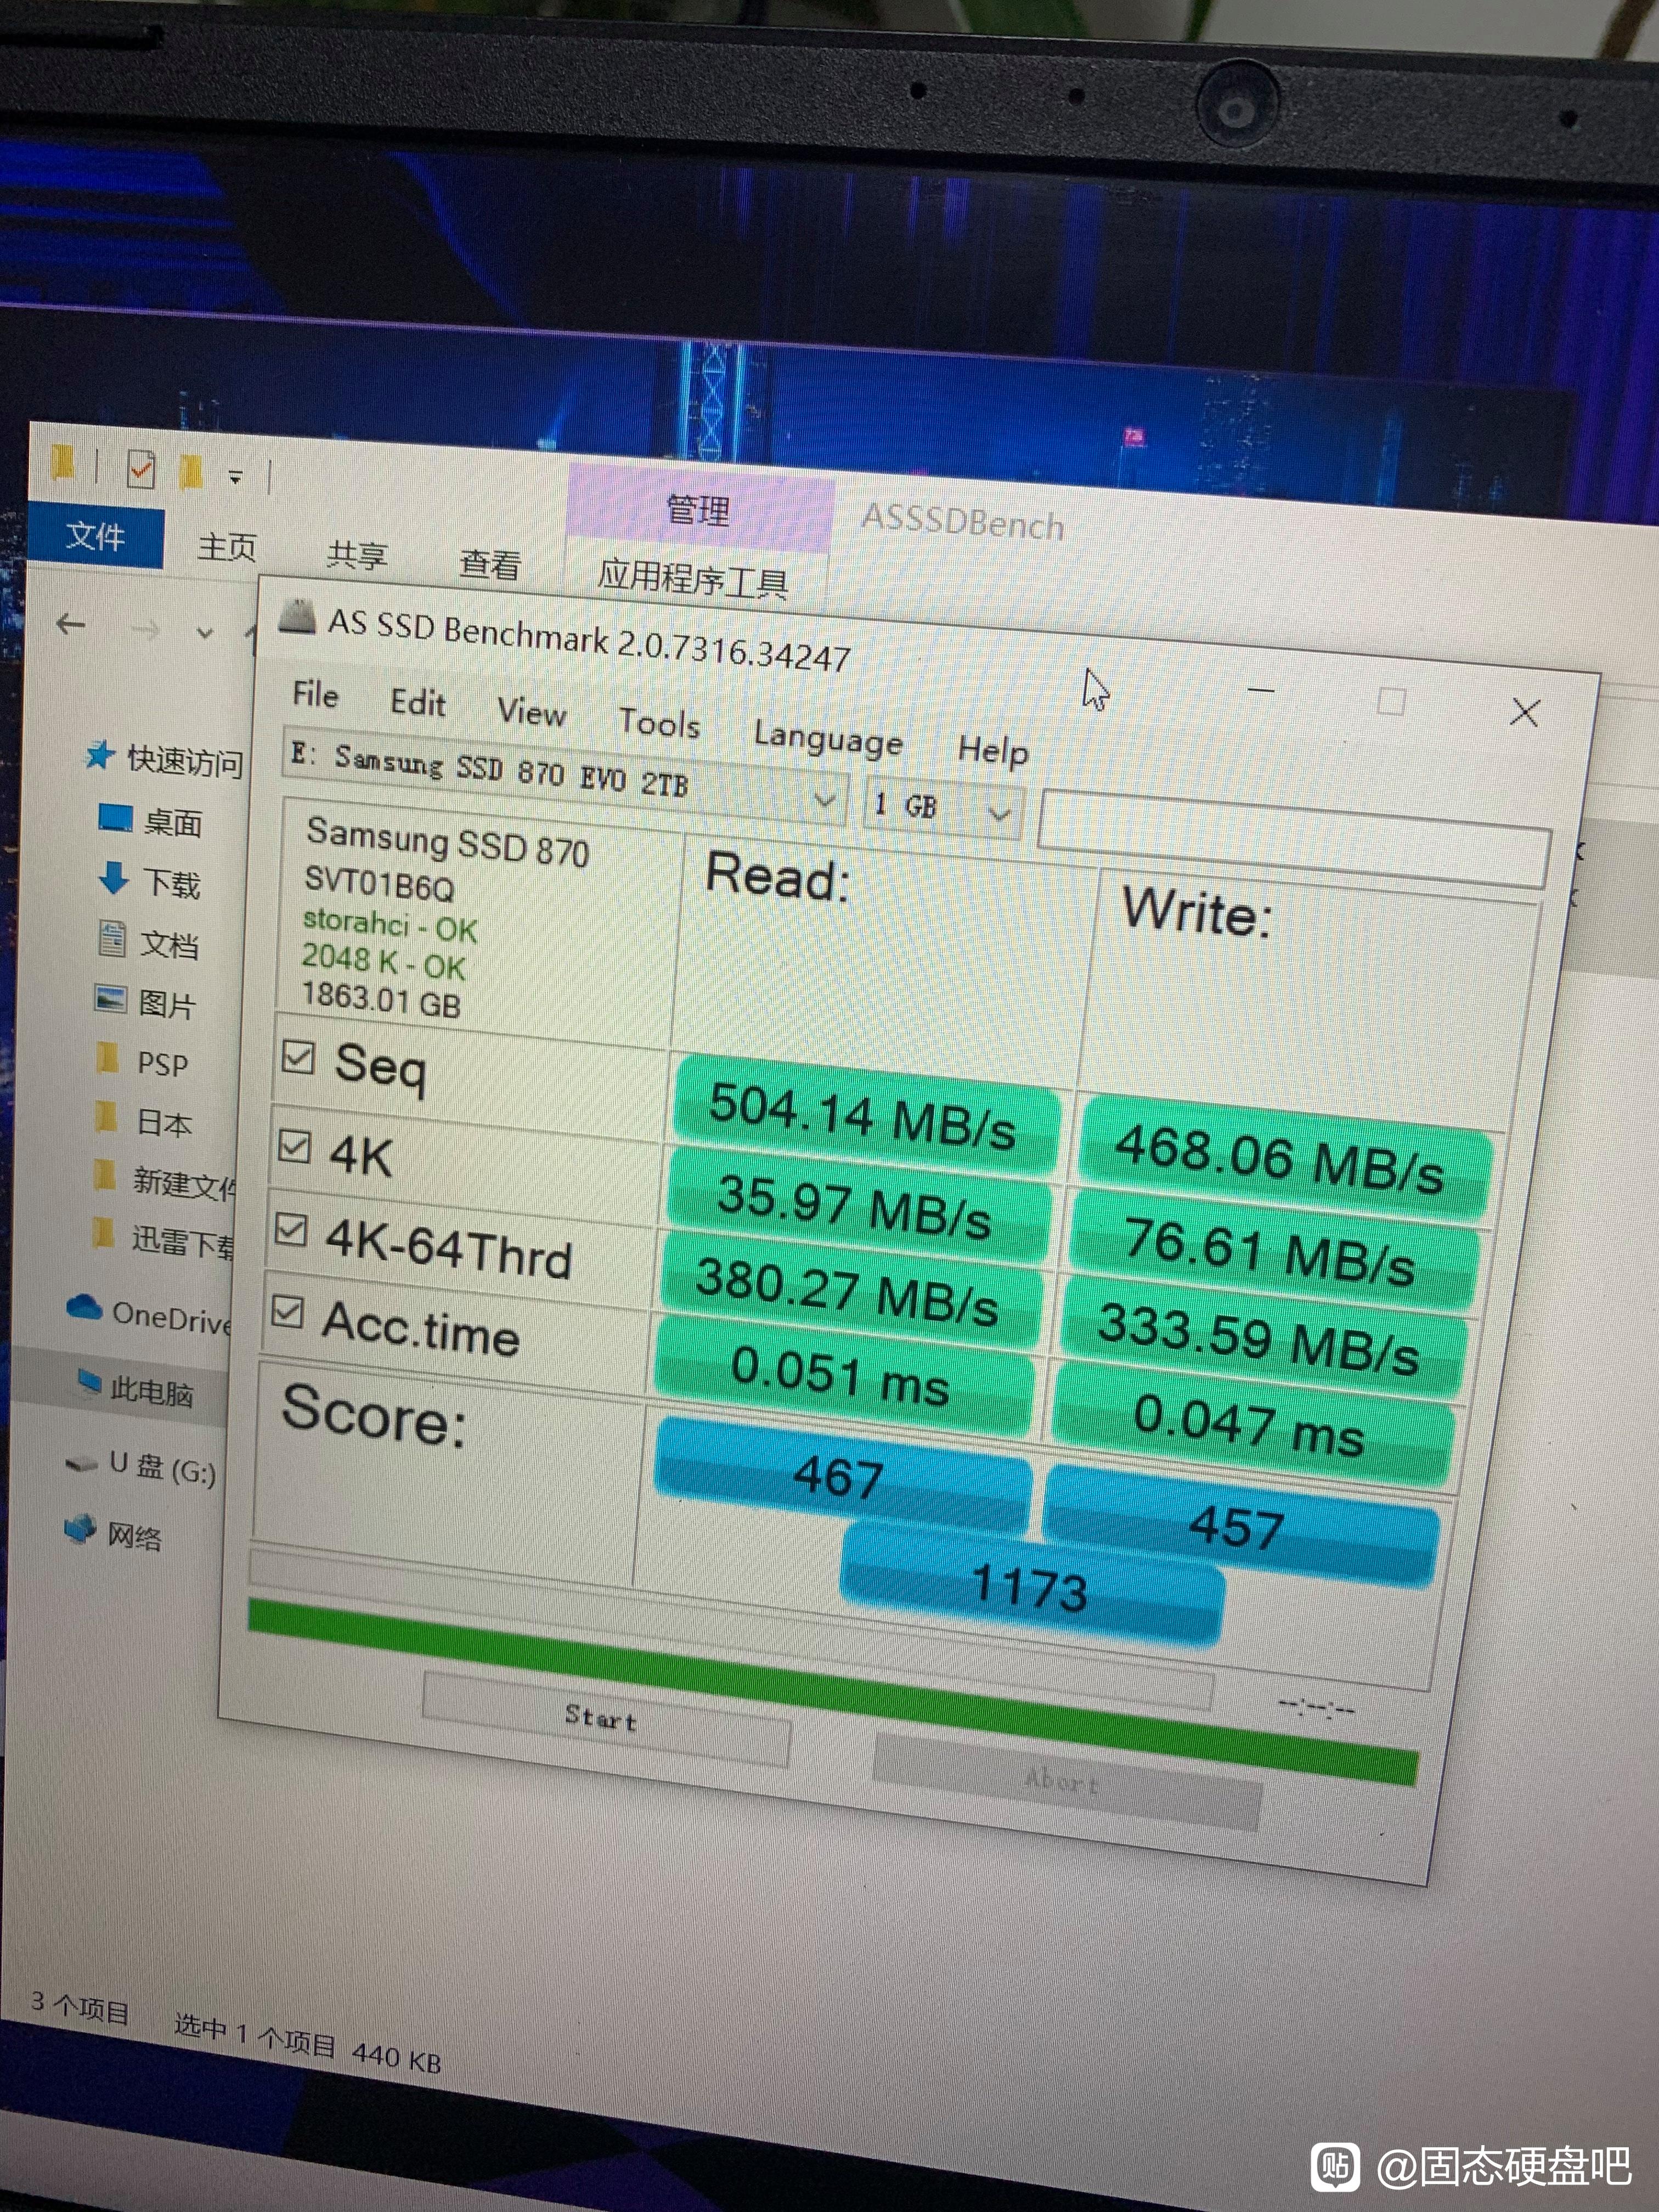
Task: Toggle the Acc.time test checkbox
Action: click(x=287, y=1311)
